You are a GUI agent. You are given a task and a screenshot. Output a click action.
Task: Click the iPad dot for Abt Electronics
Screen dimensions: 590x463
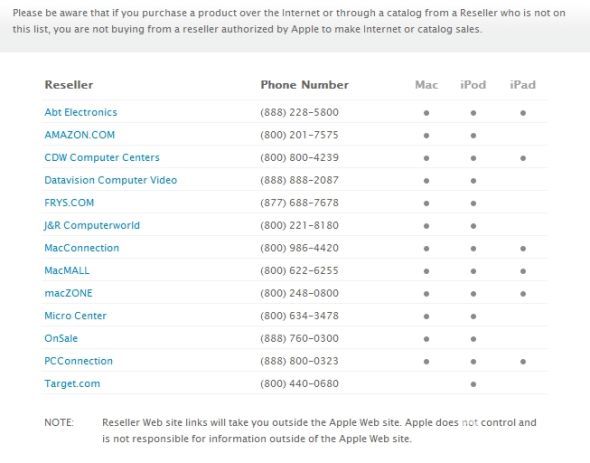pyautogui.click(x=523, y=113)
